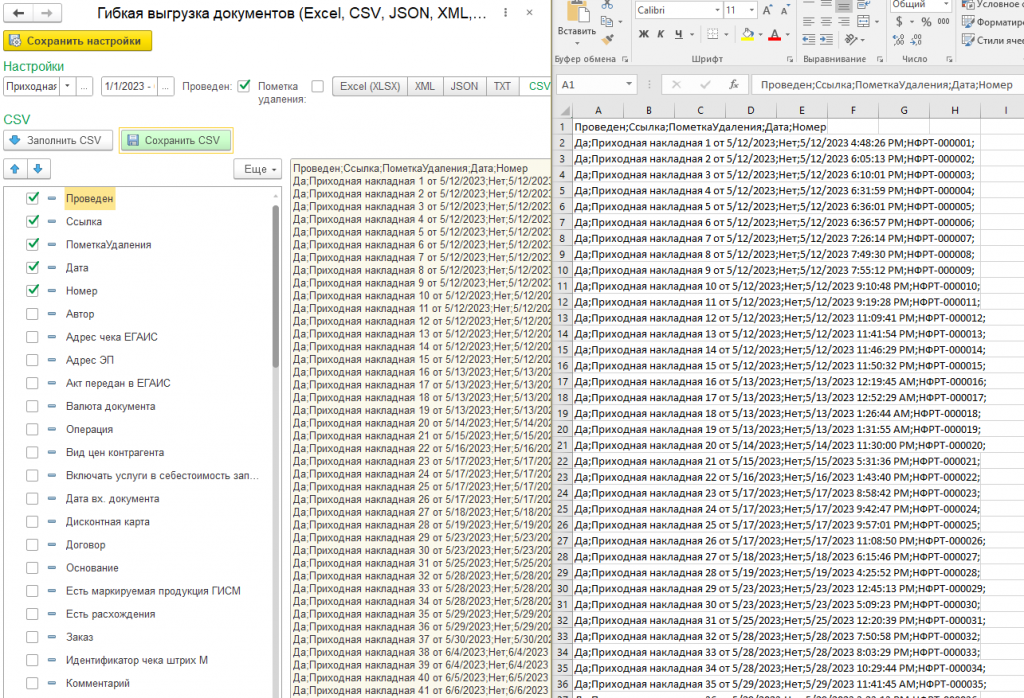Image resolution: width=1024 pixels, height=698 pixels.
Task: Uncheck the Ссылка field checkbox
Action: tap(32, 221)
